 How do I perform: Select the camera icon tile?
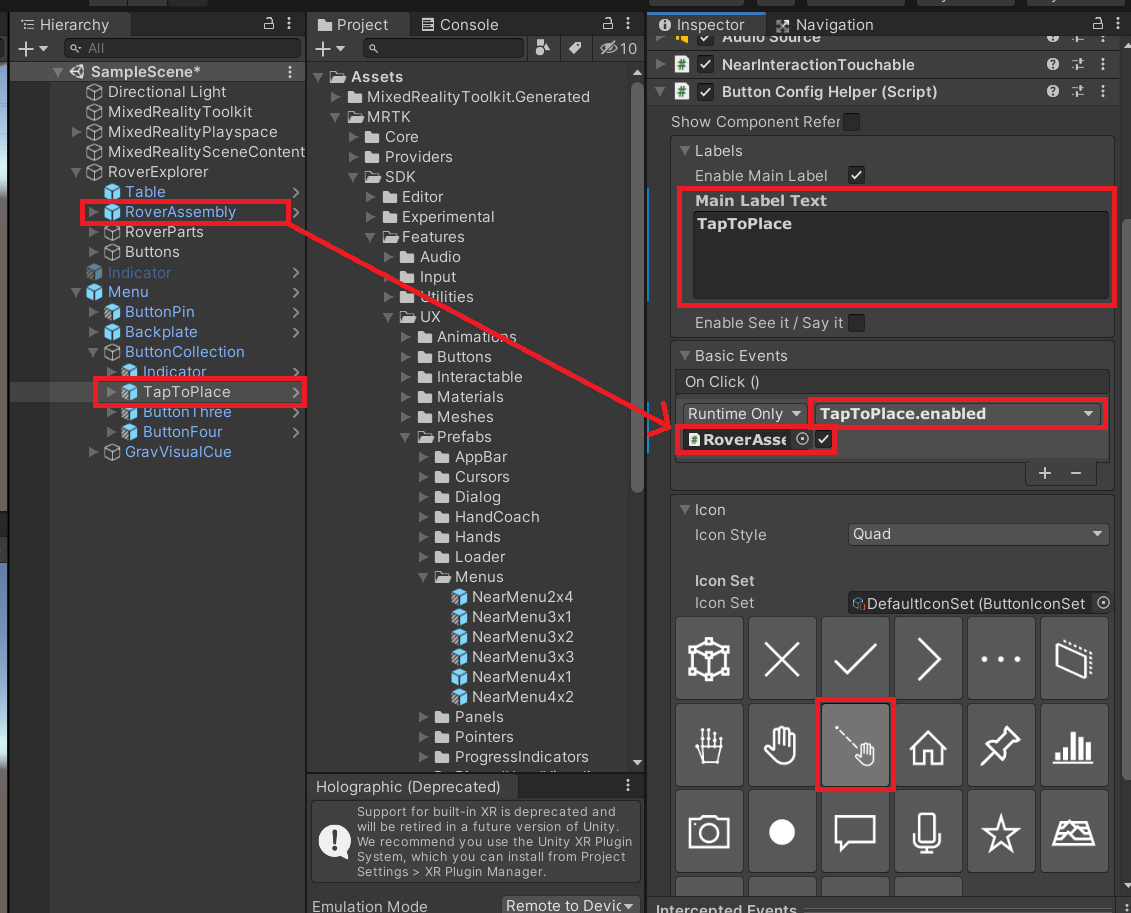point(709,832)
